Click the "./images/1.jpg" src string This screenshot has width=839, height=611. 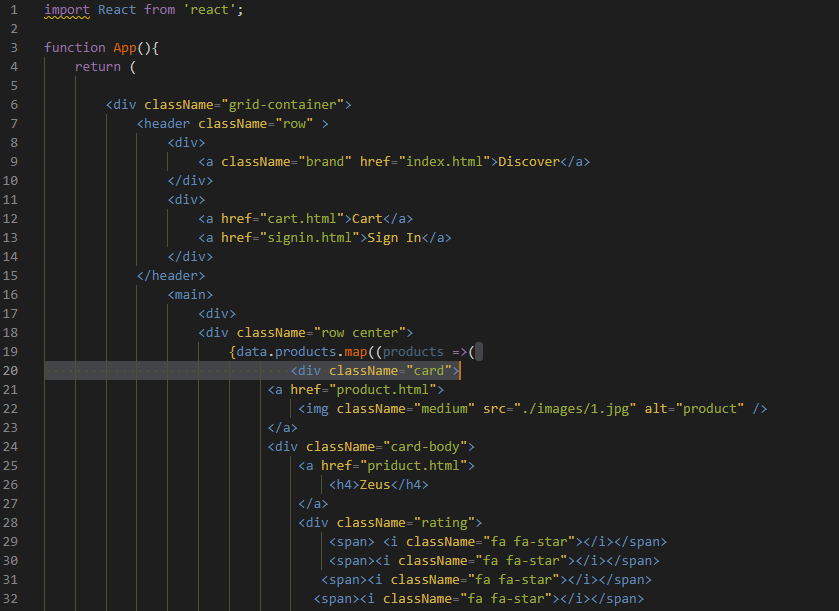(575, 409)
